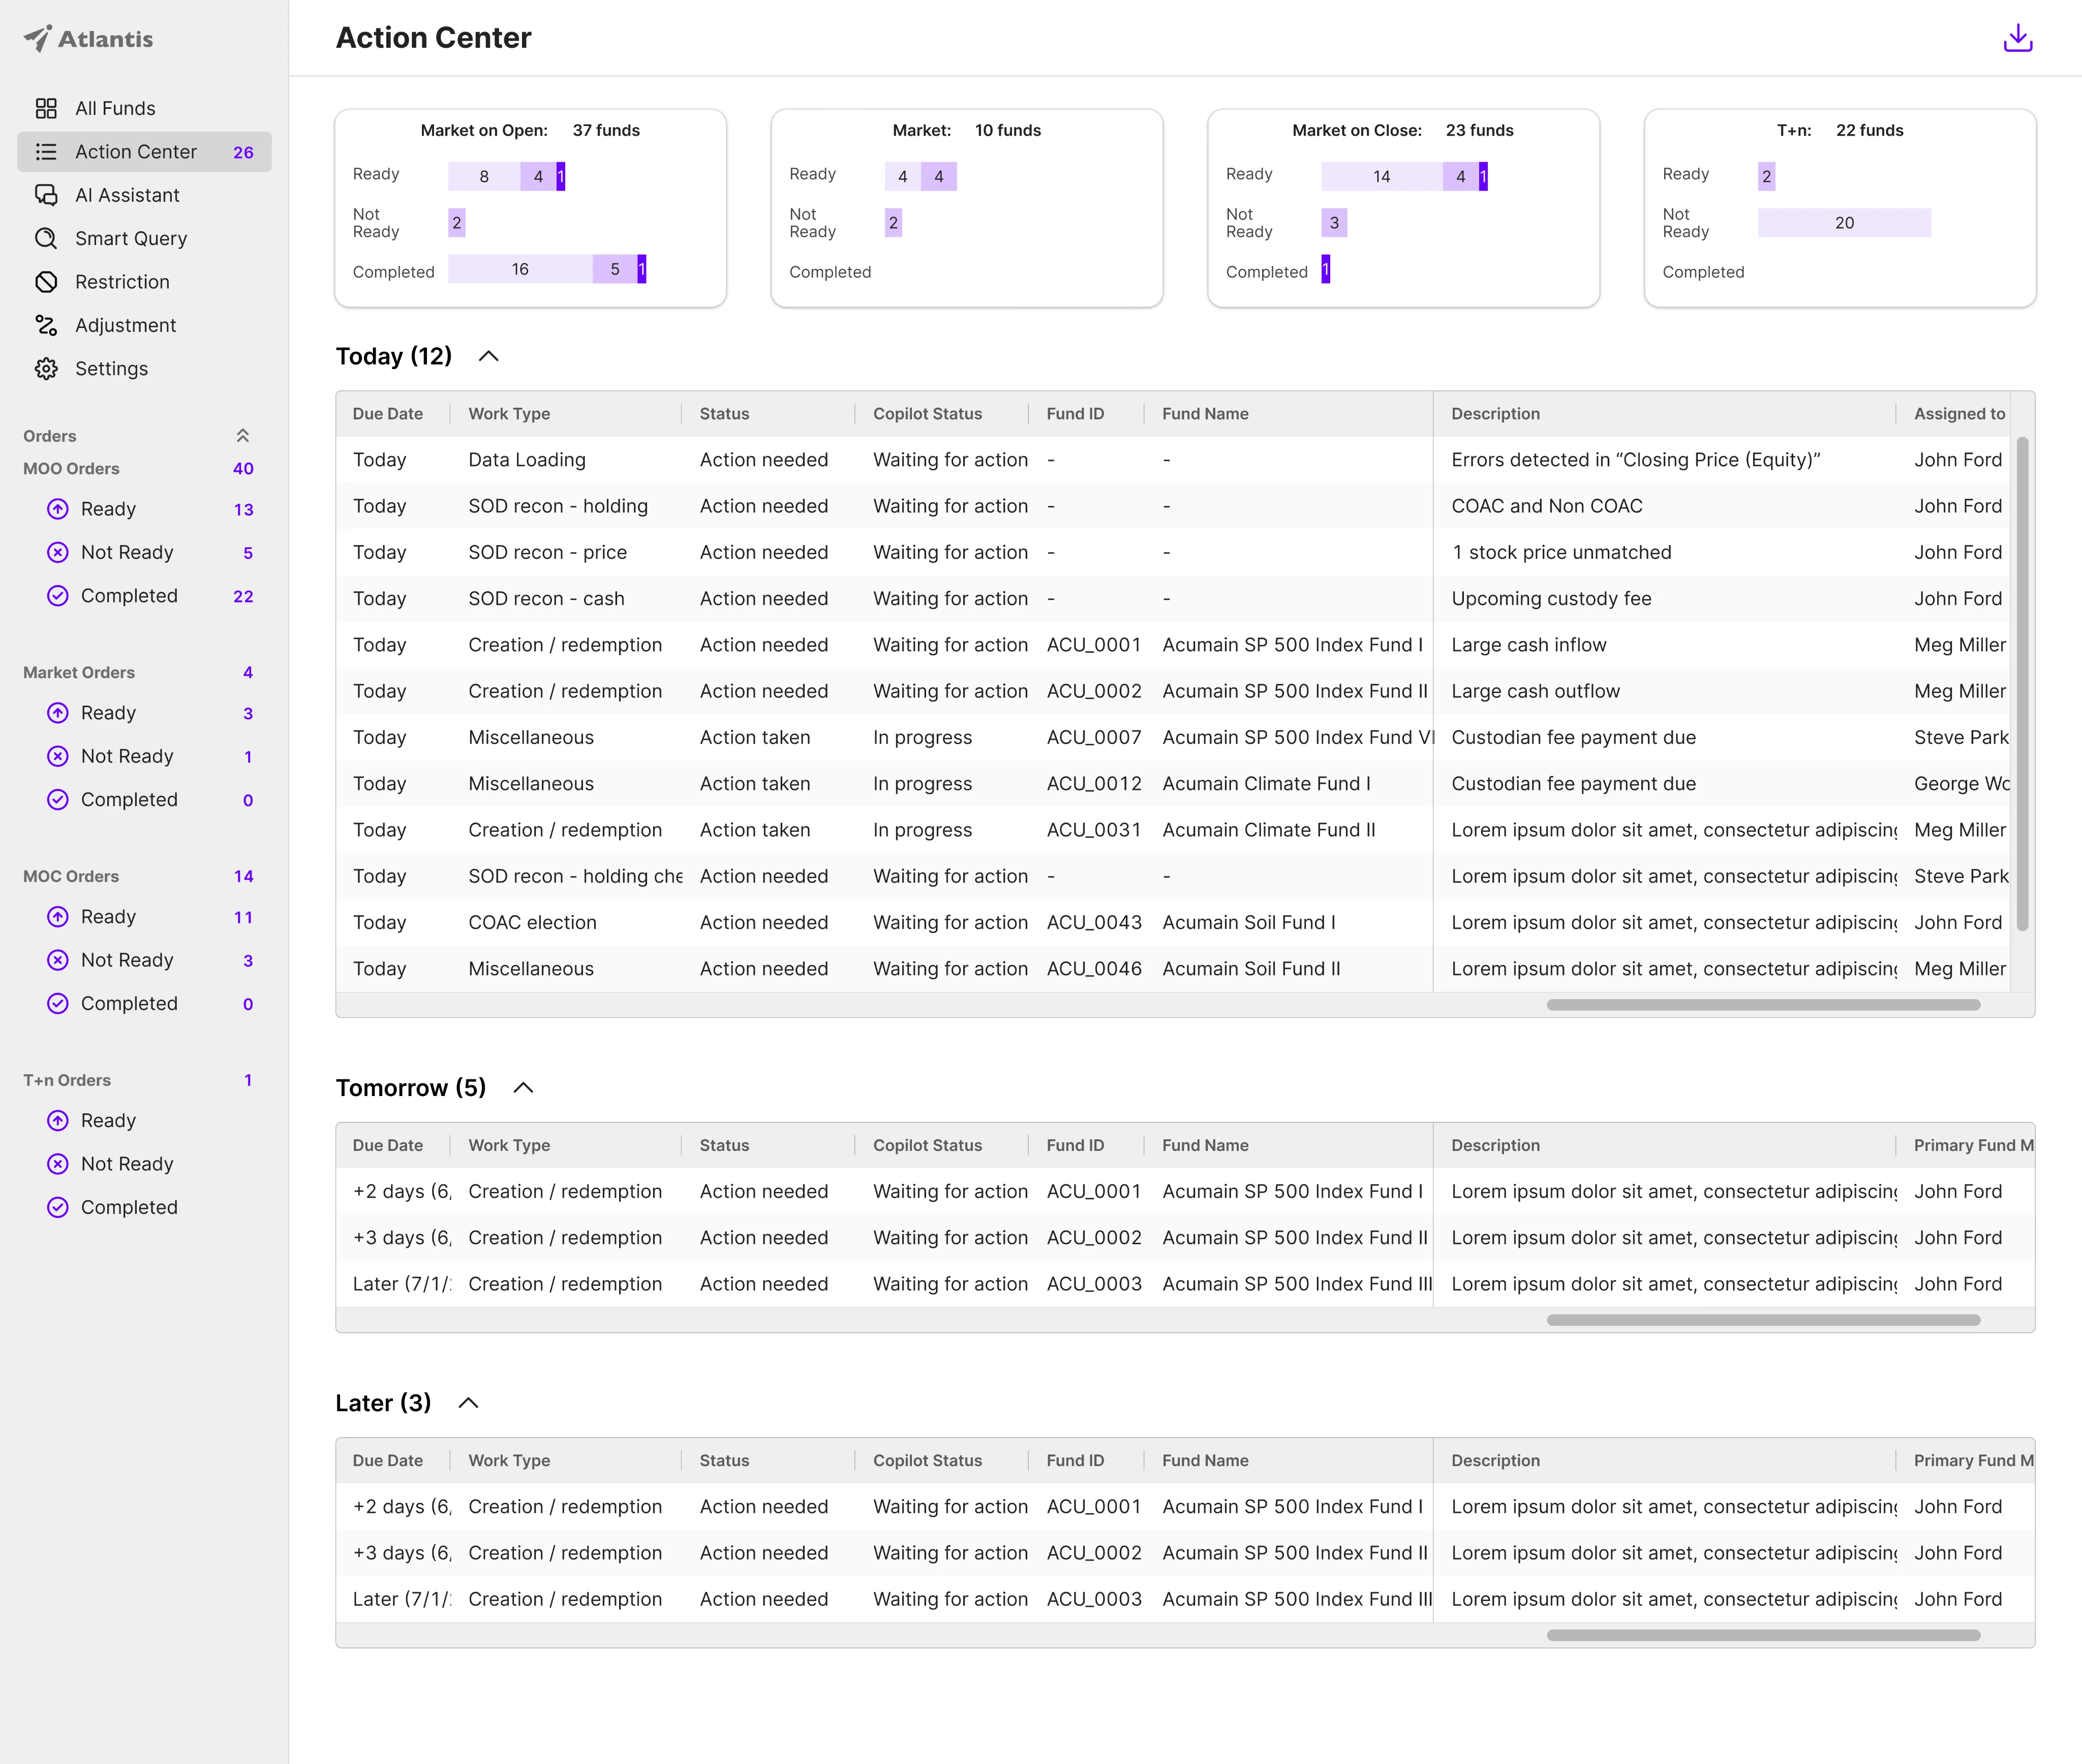Select Not Ready under Market Orders
The image size is (2082, 1764).
(127, 756)
